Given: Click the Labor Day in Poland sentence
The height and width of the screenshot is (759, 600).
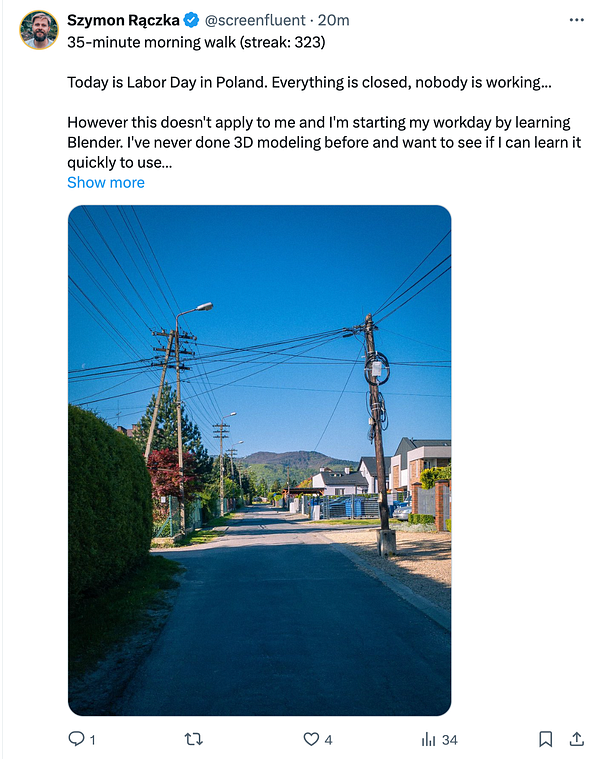Looking at the screenshot, I should (309, 83).
